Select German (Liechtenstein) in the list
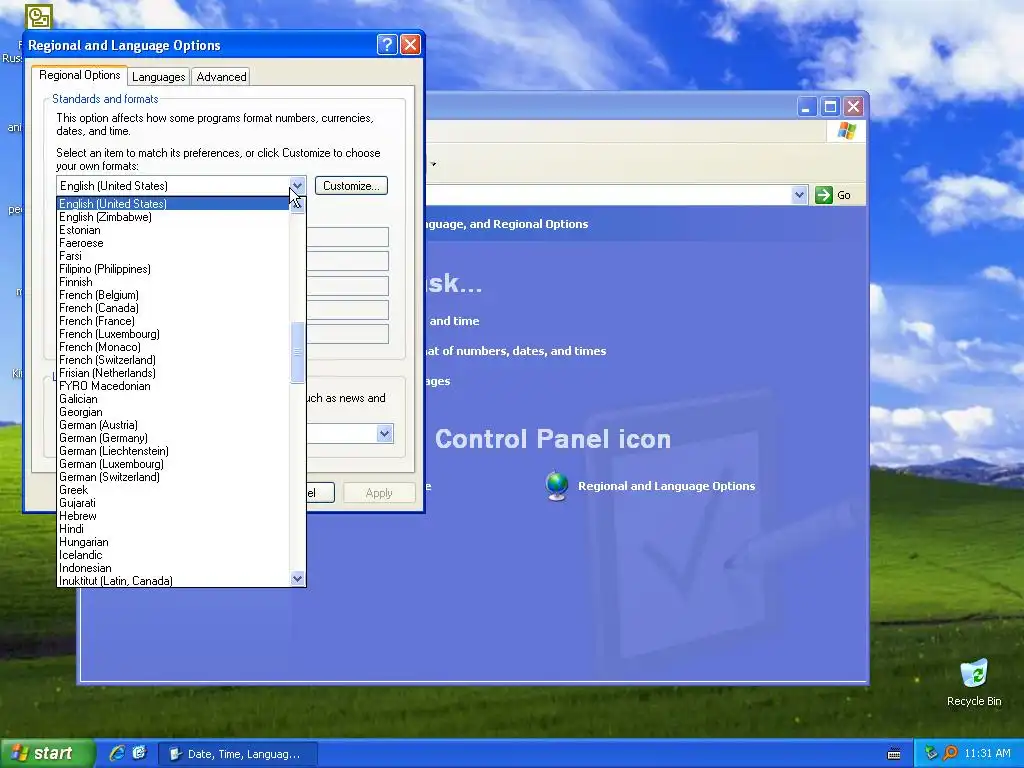This screenshot has height=768, width=1024. [x=173, y=451]
